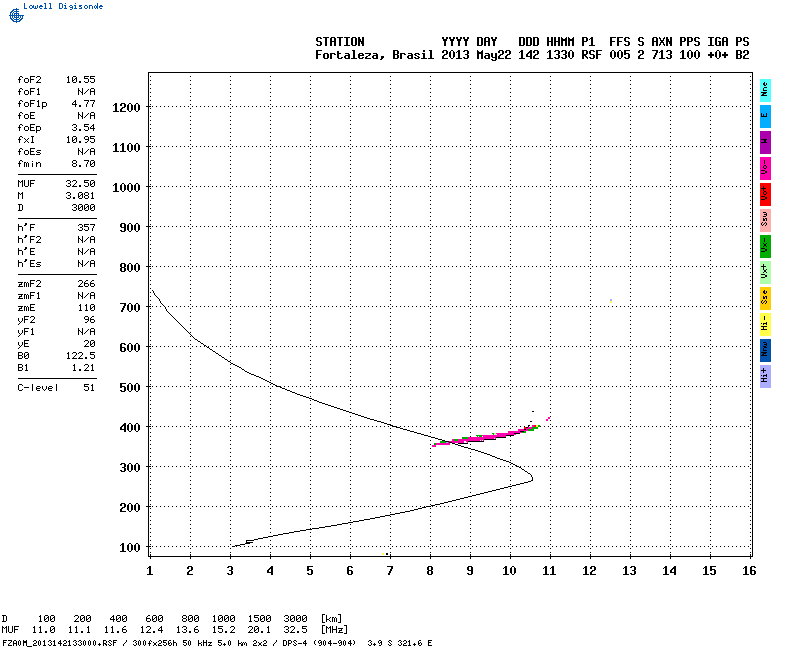Viewport: 800px width, 650px height.
Task: Click the yF2 value 96
Action: click(x=89, y=320)
